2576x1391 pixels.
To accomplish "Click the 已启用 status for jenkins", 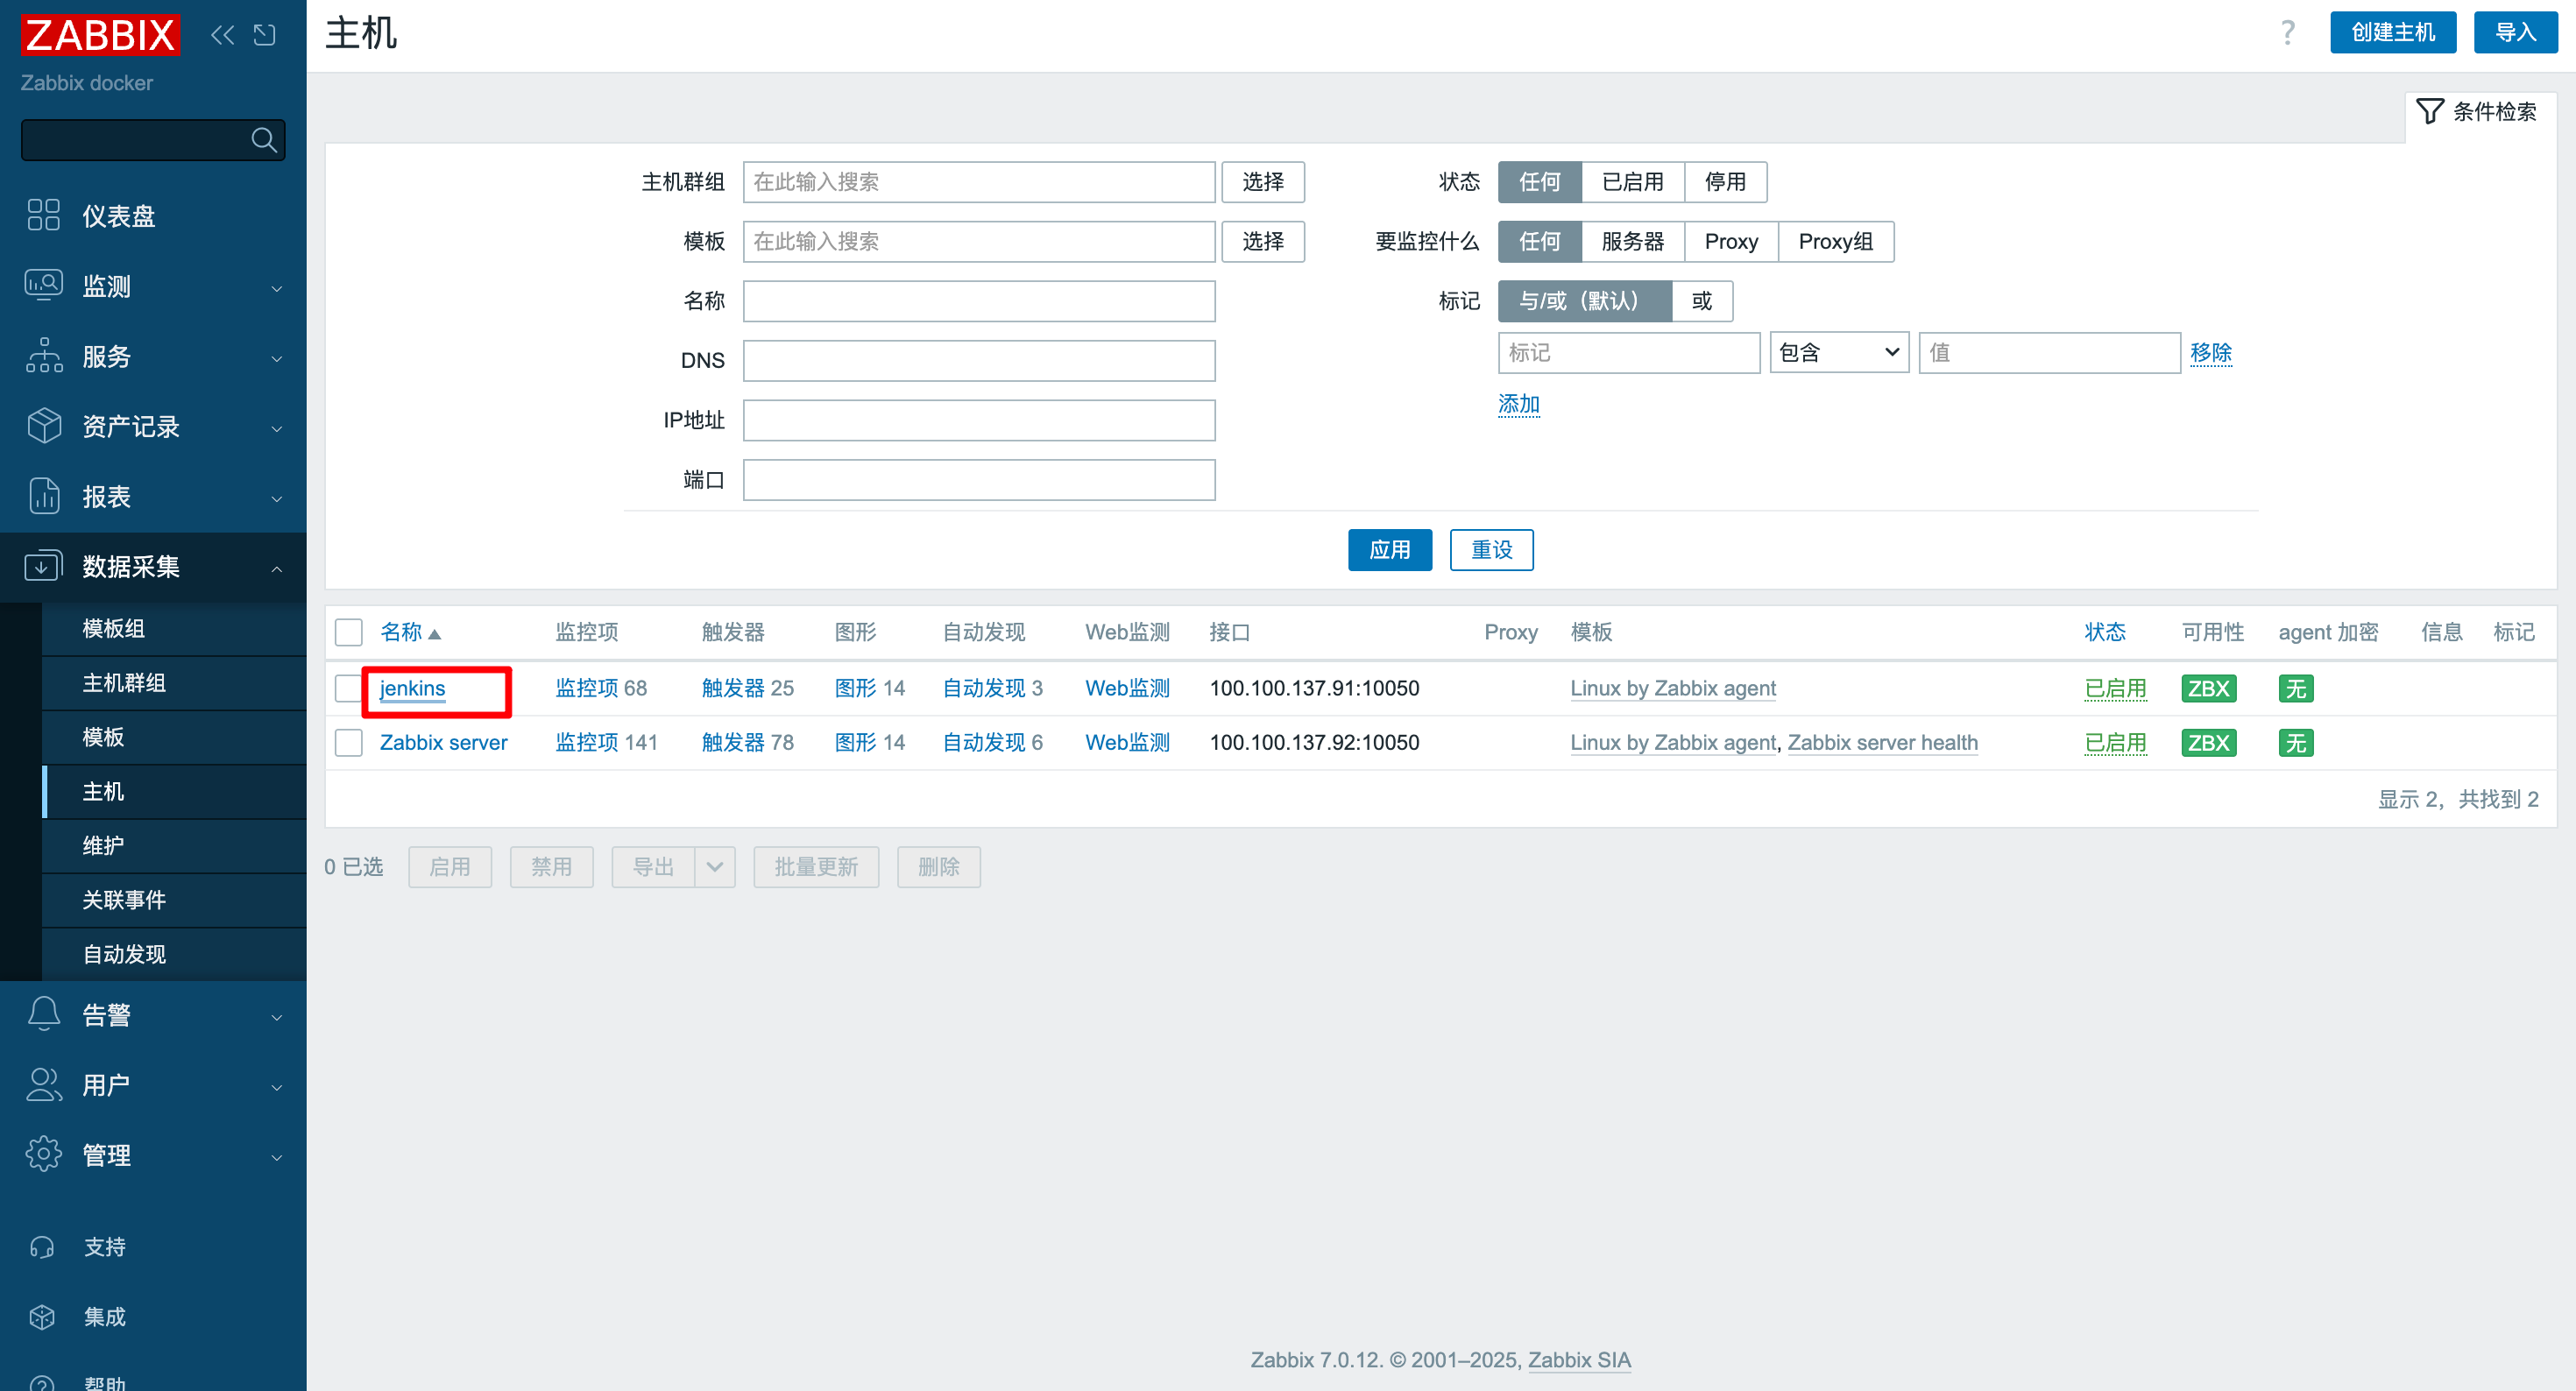I will pyautogui.click(x=2115, y=688).
